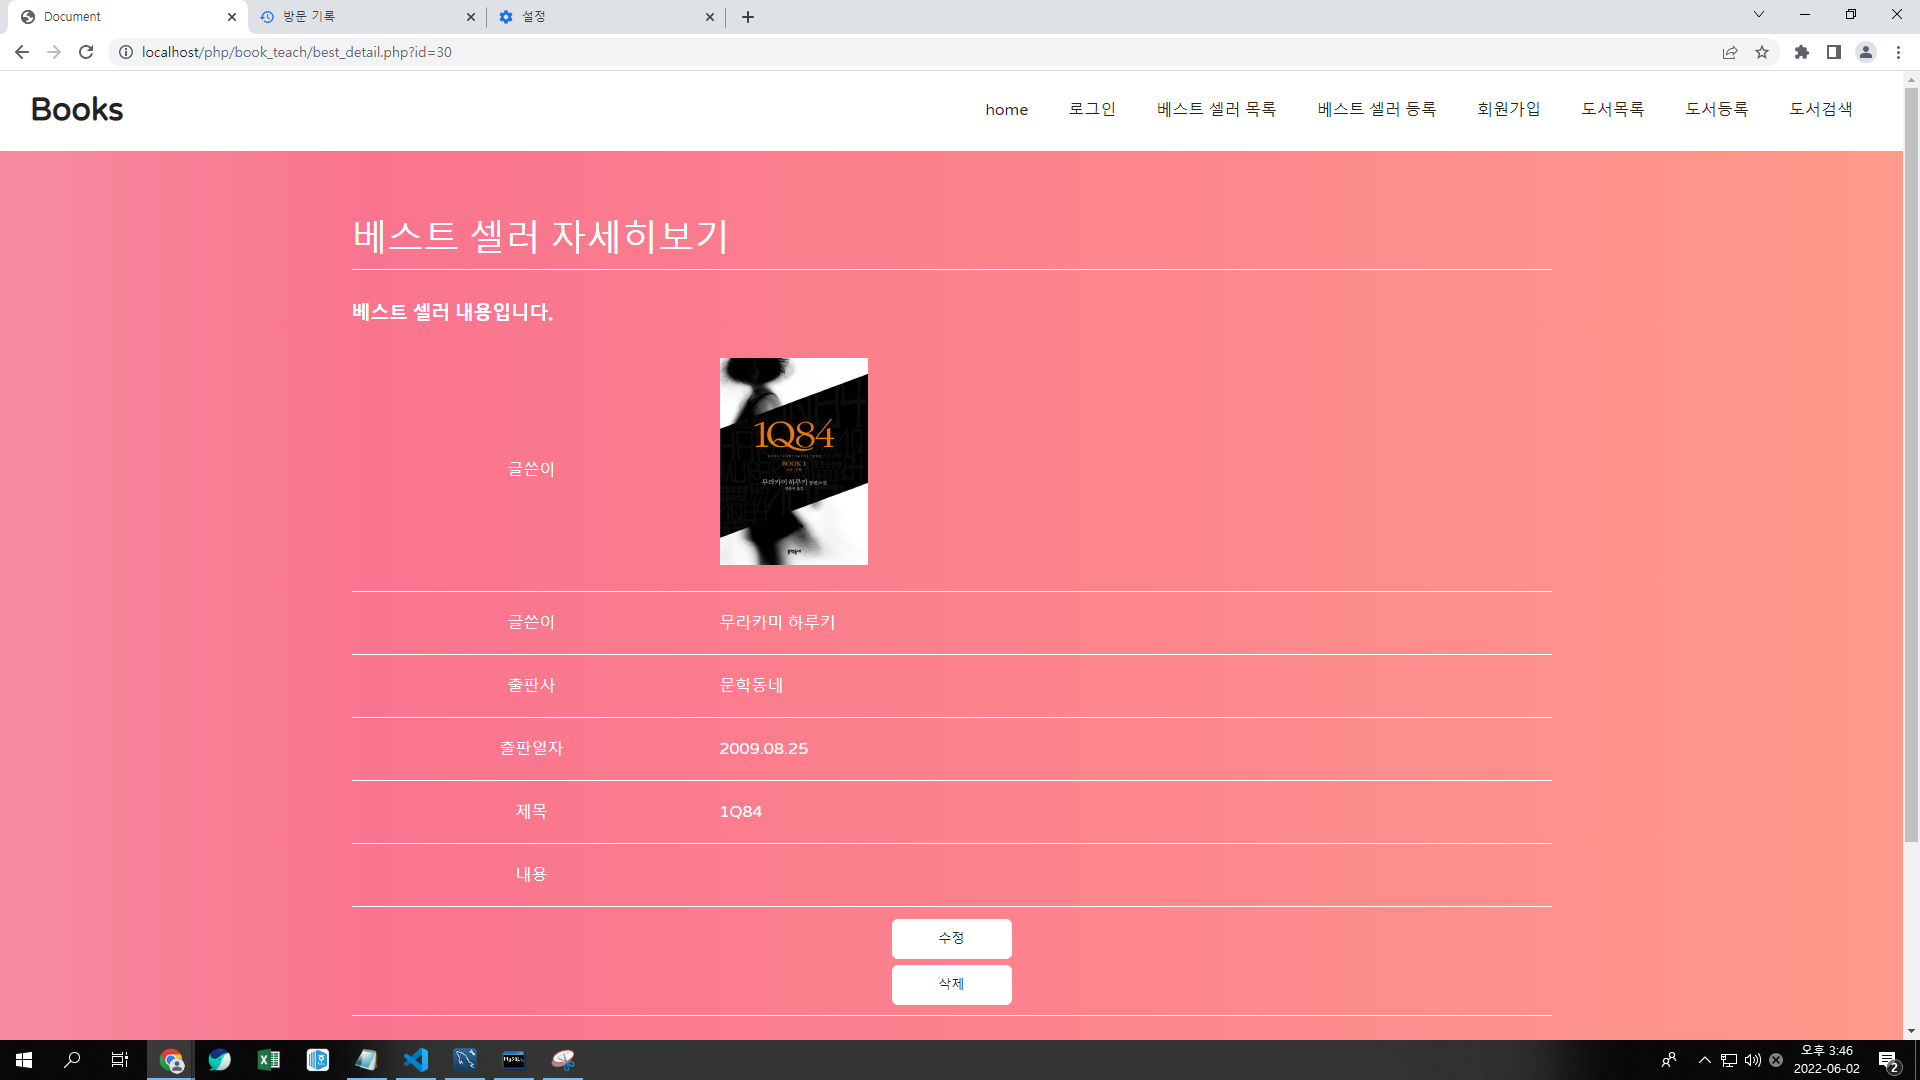
Task: Click the back navigation arrow
Action: pos(22,52)
